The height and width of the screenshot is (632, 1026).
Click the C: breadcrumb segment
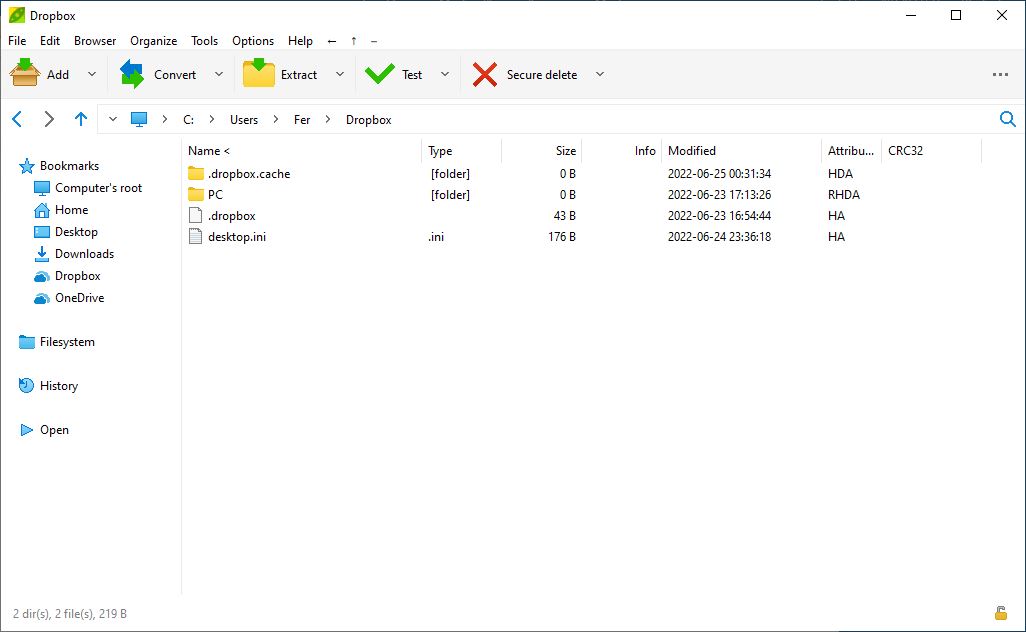pyautogui.click(x=188, y=120)
